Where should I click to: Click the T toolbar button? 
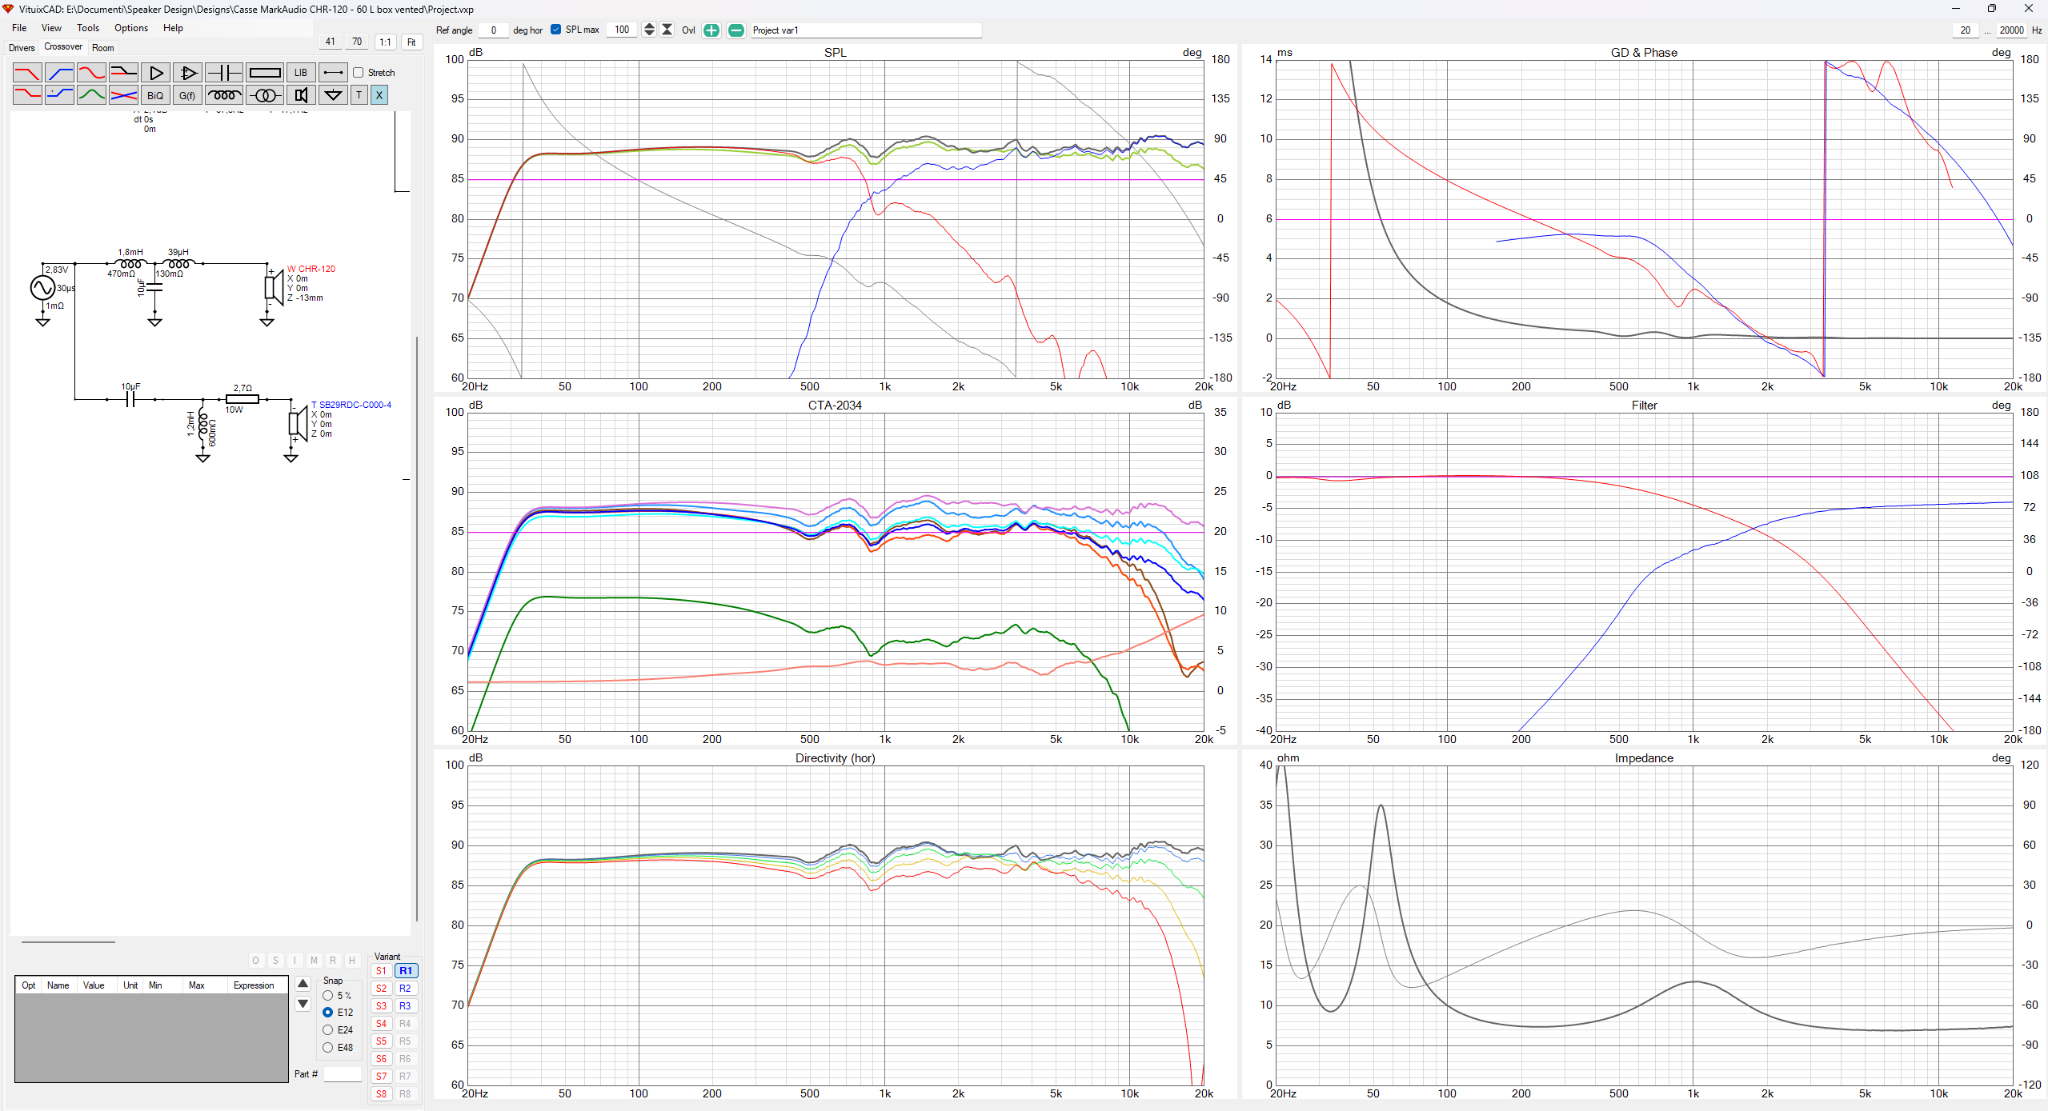(x=359, y=95)
